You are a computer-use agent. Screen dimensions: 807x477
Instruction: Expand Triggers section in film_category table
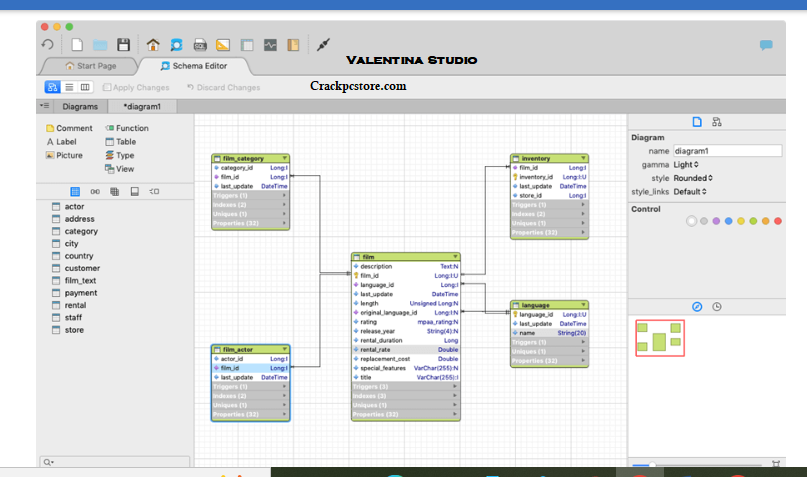(250, 196)
